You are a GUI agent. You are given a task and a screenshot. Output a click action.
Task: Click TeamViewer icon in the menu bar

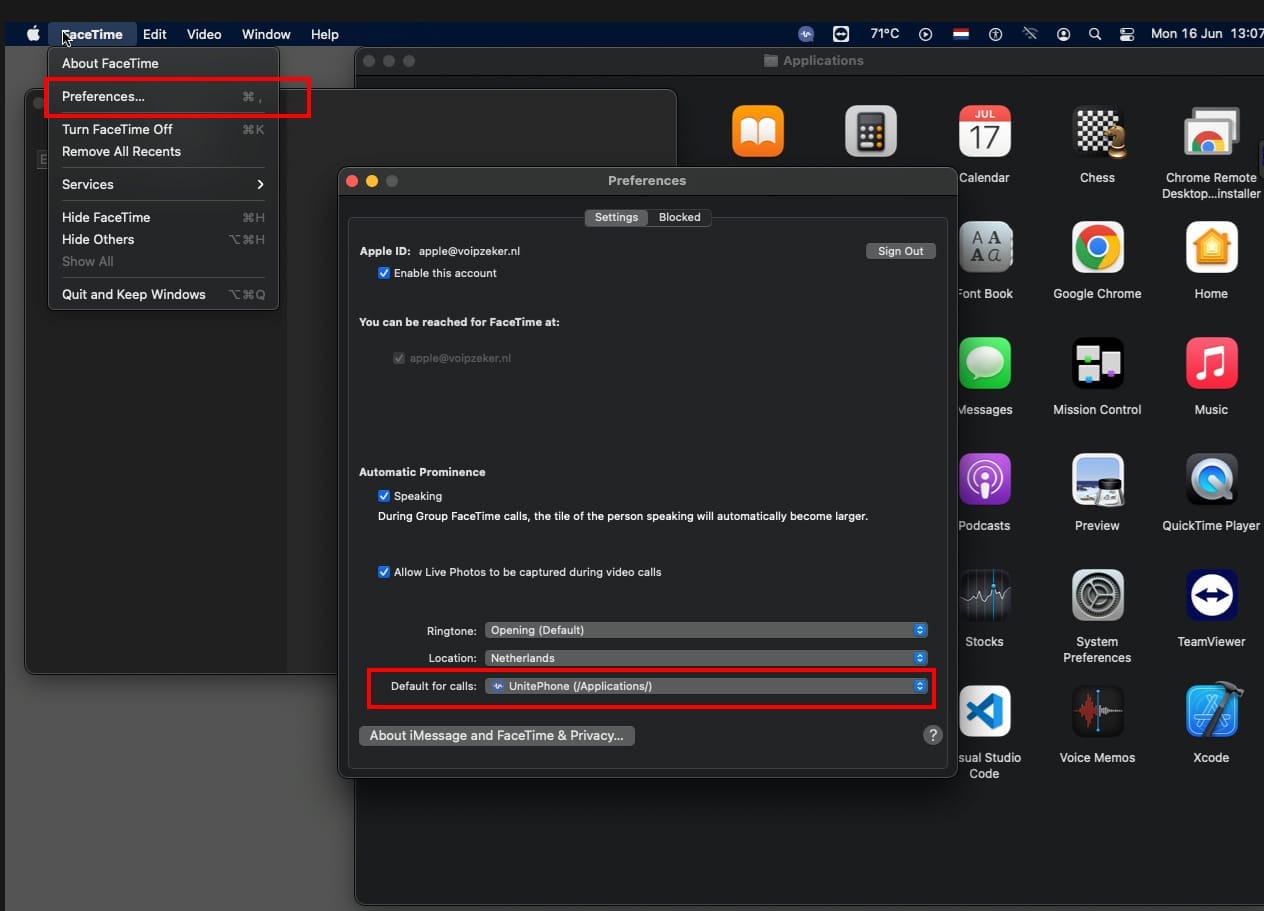[x=840, y=34]
